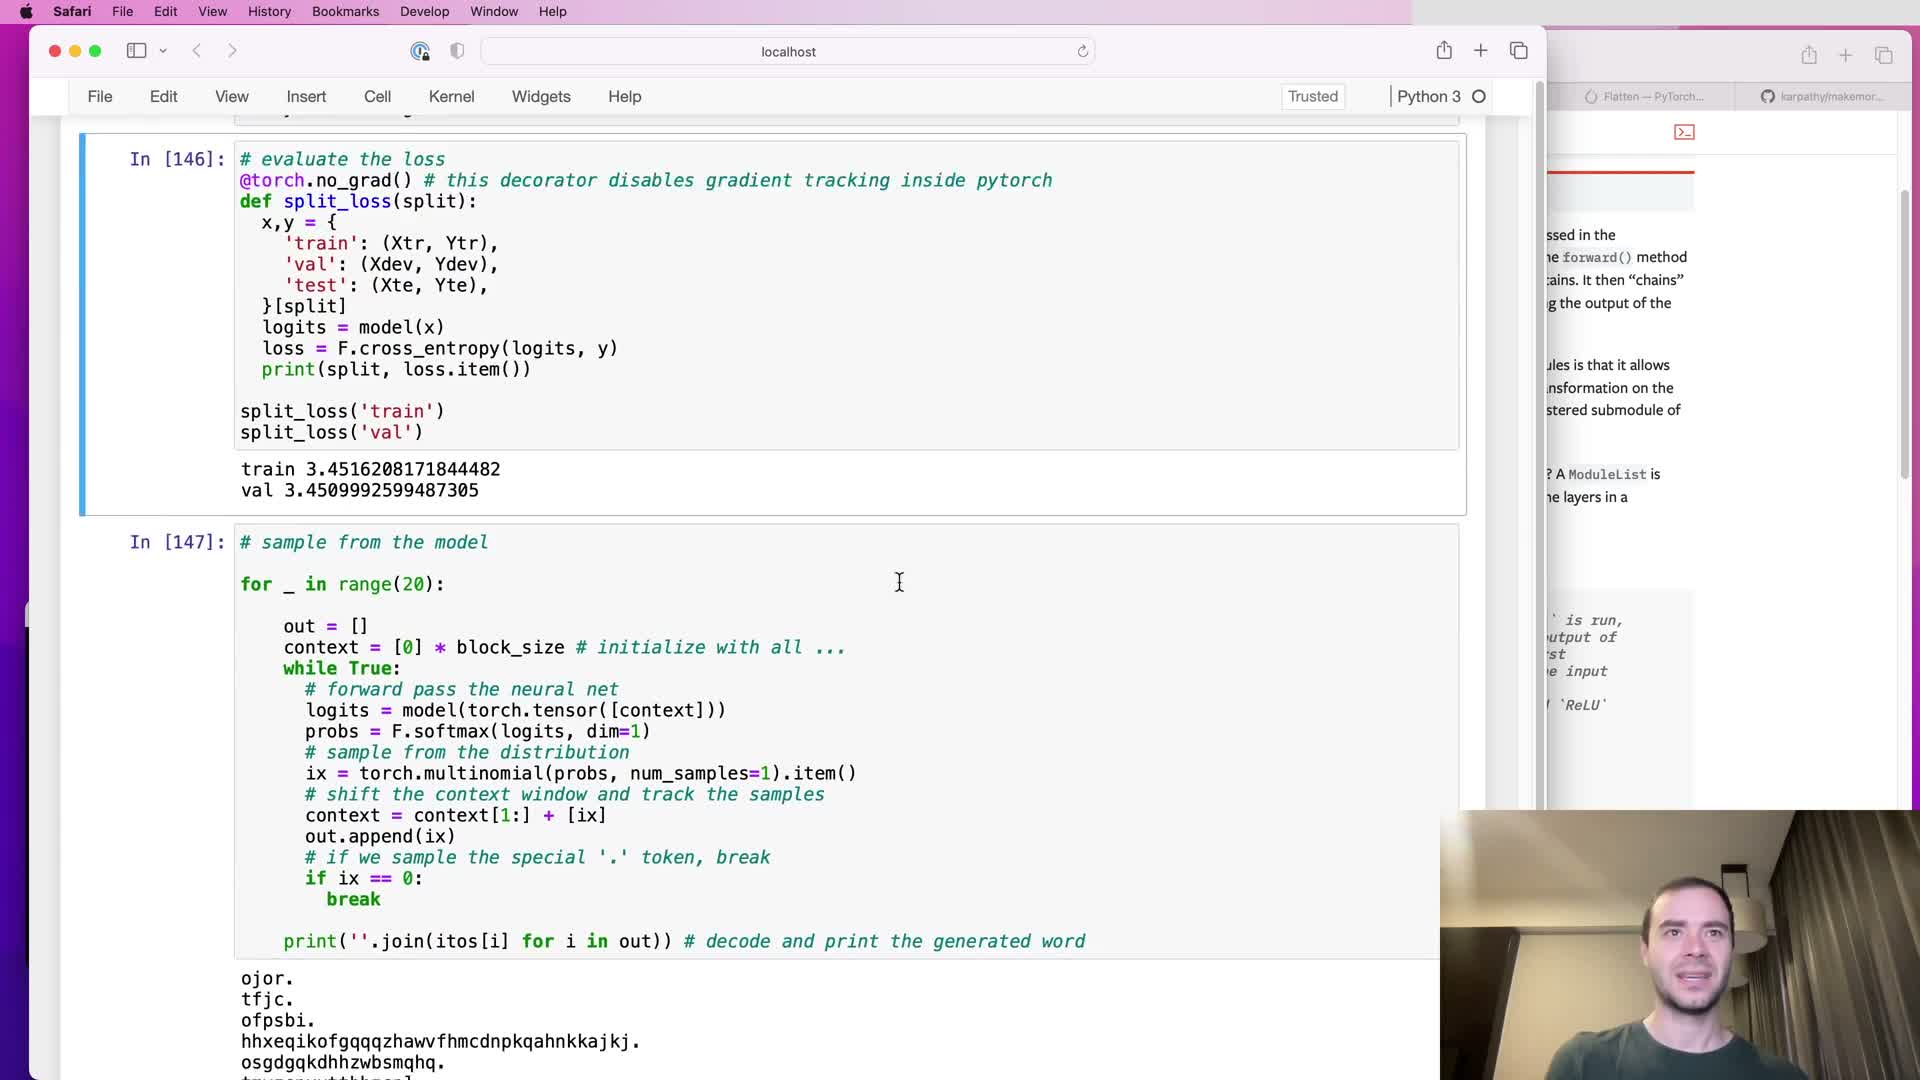
Task: Open sidebar options dropdown chevron
Action: click(x=163, y=51)
